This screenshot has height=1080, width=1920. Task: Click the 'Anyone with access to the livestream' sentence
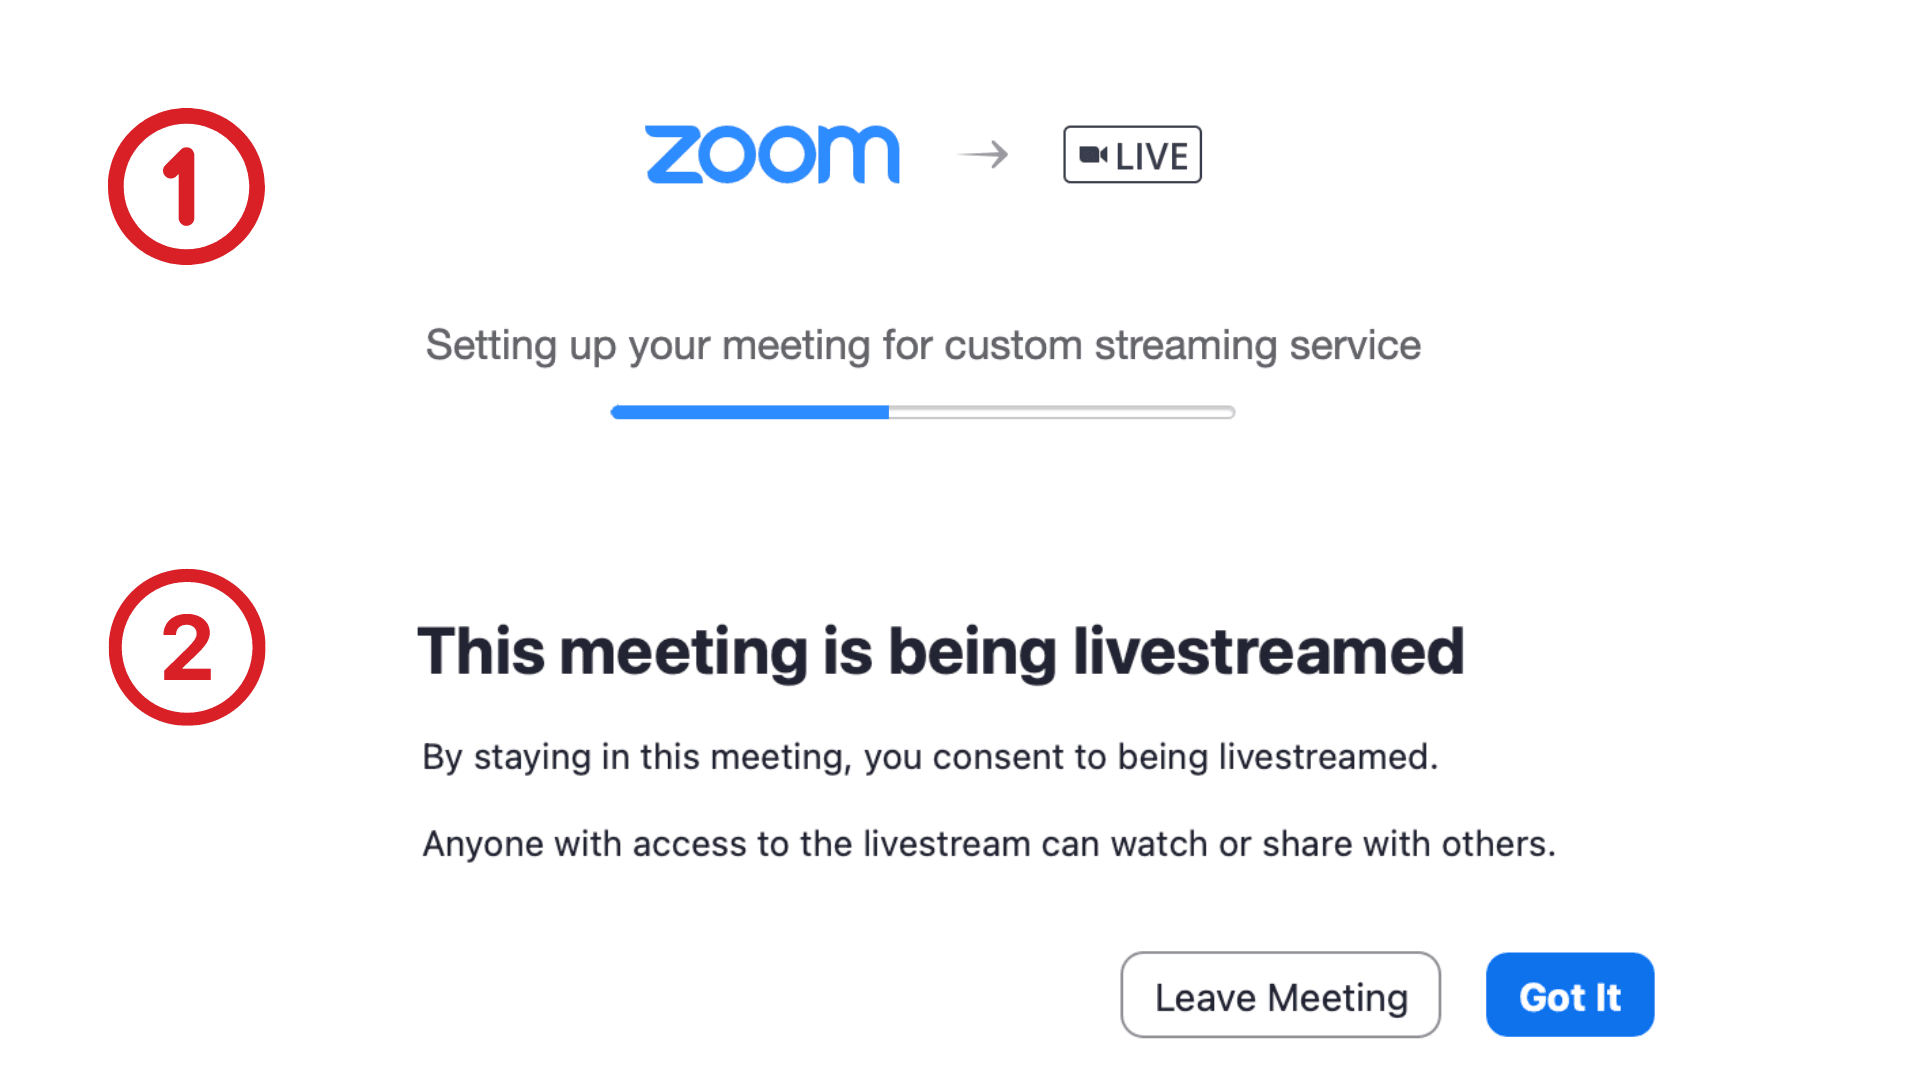(988, 844)
